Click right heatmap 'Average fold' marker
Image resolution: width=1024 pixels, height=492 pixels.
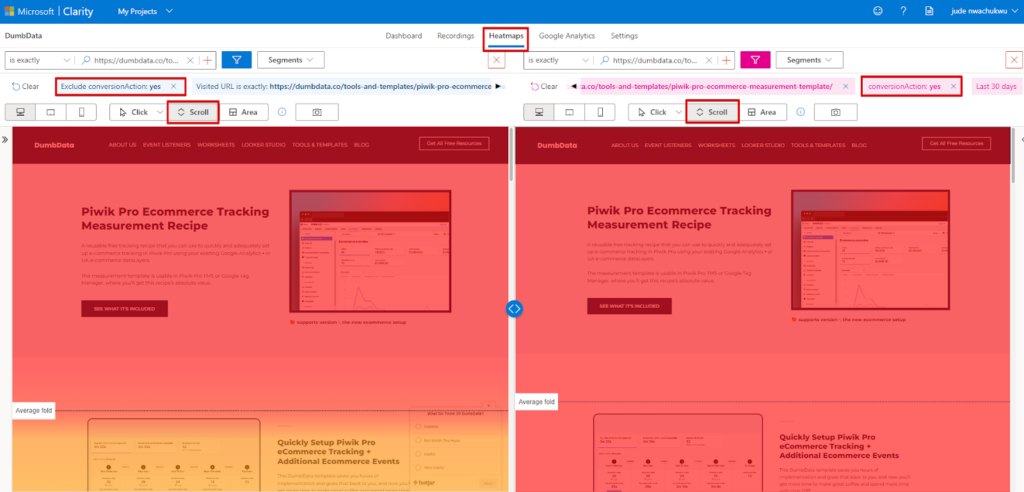point(537,401)
